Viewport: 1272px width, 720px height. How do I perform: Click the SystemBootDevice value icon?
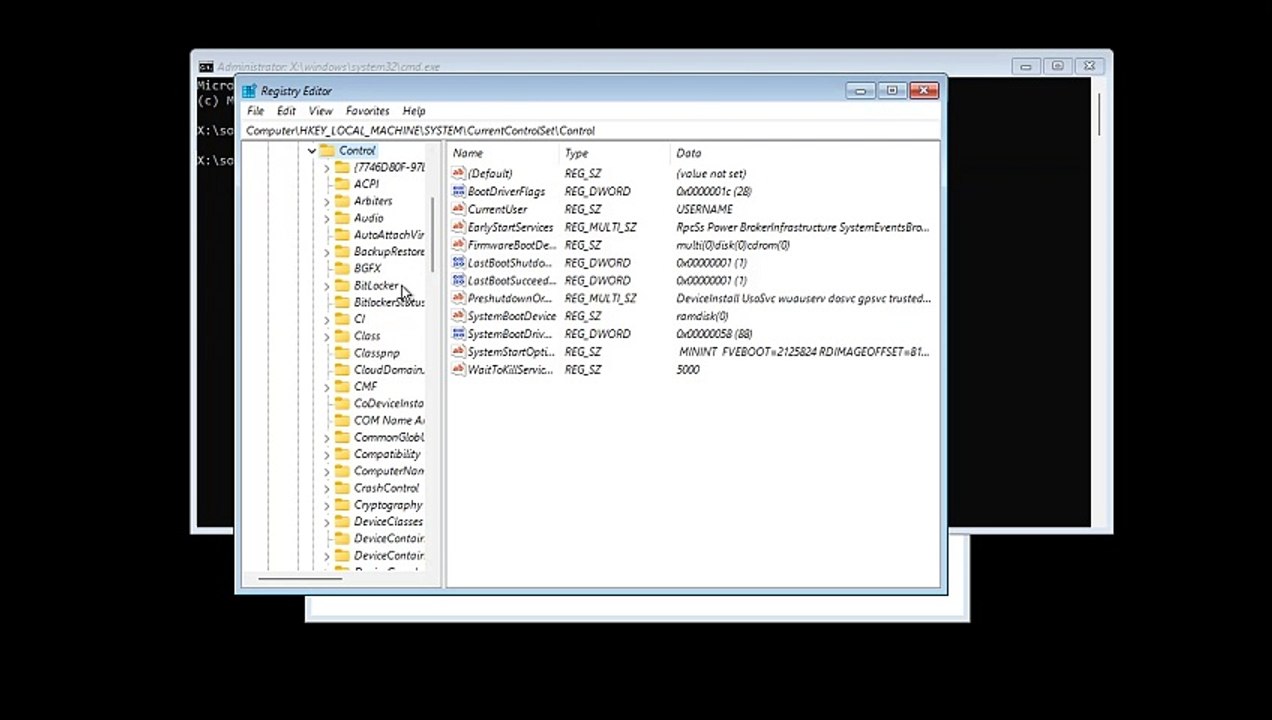[459, 316]
